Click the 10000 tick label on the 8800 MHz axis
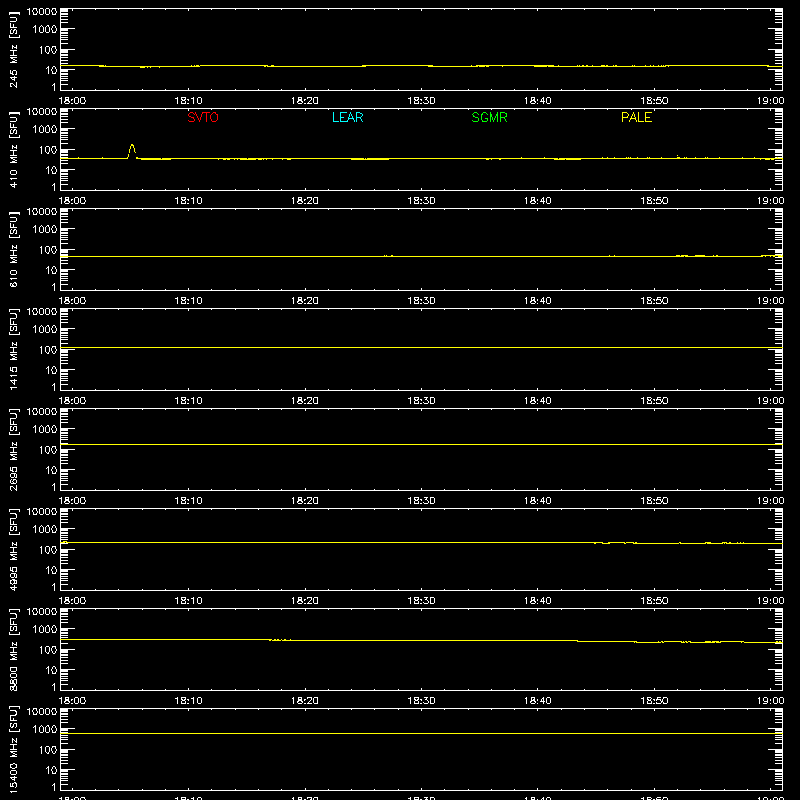800x800 pixels. (42, 612)
